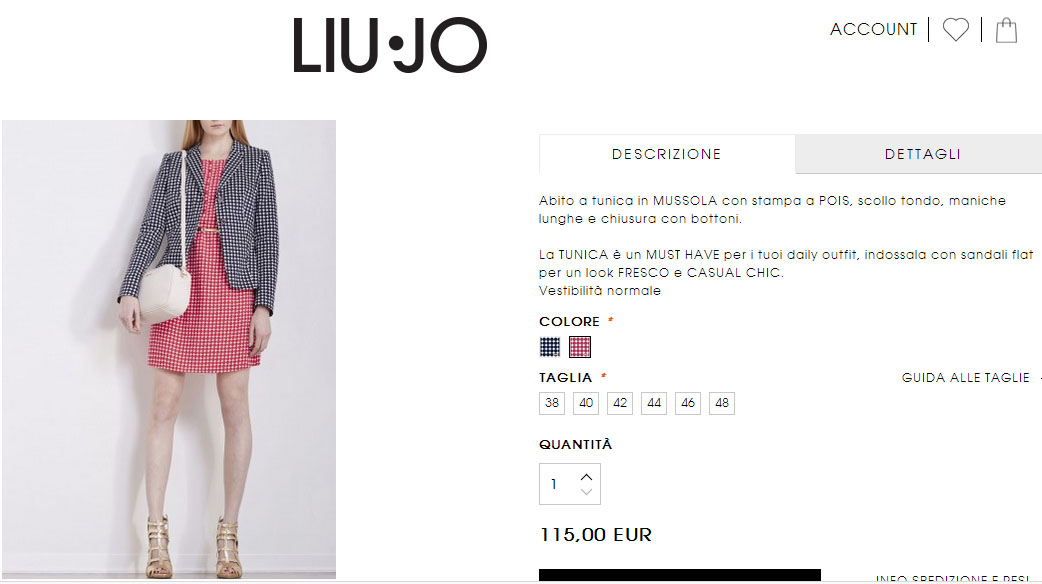The image size is (1042, 584).
Task: Open the ACCOUNT link
Action: coord(873,30)
